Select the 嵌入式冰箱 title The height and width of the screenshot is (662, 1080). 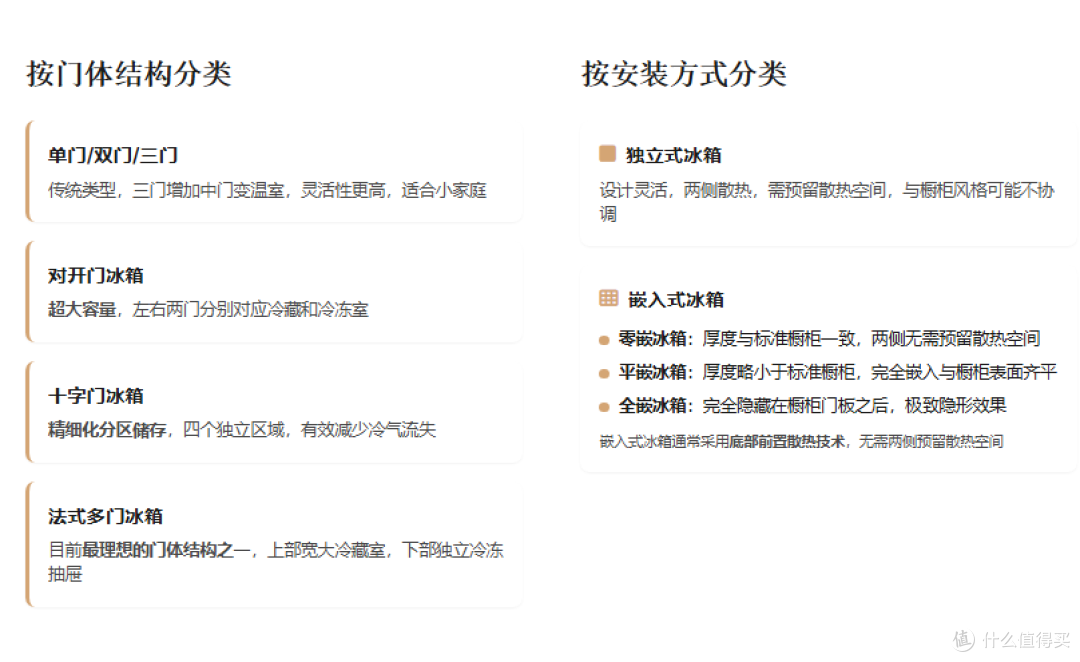tap(676, 300)
